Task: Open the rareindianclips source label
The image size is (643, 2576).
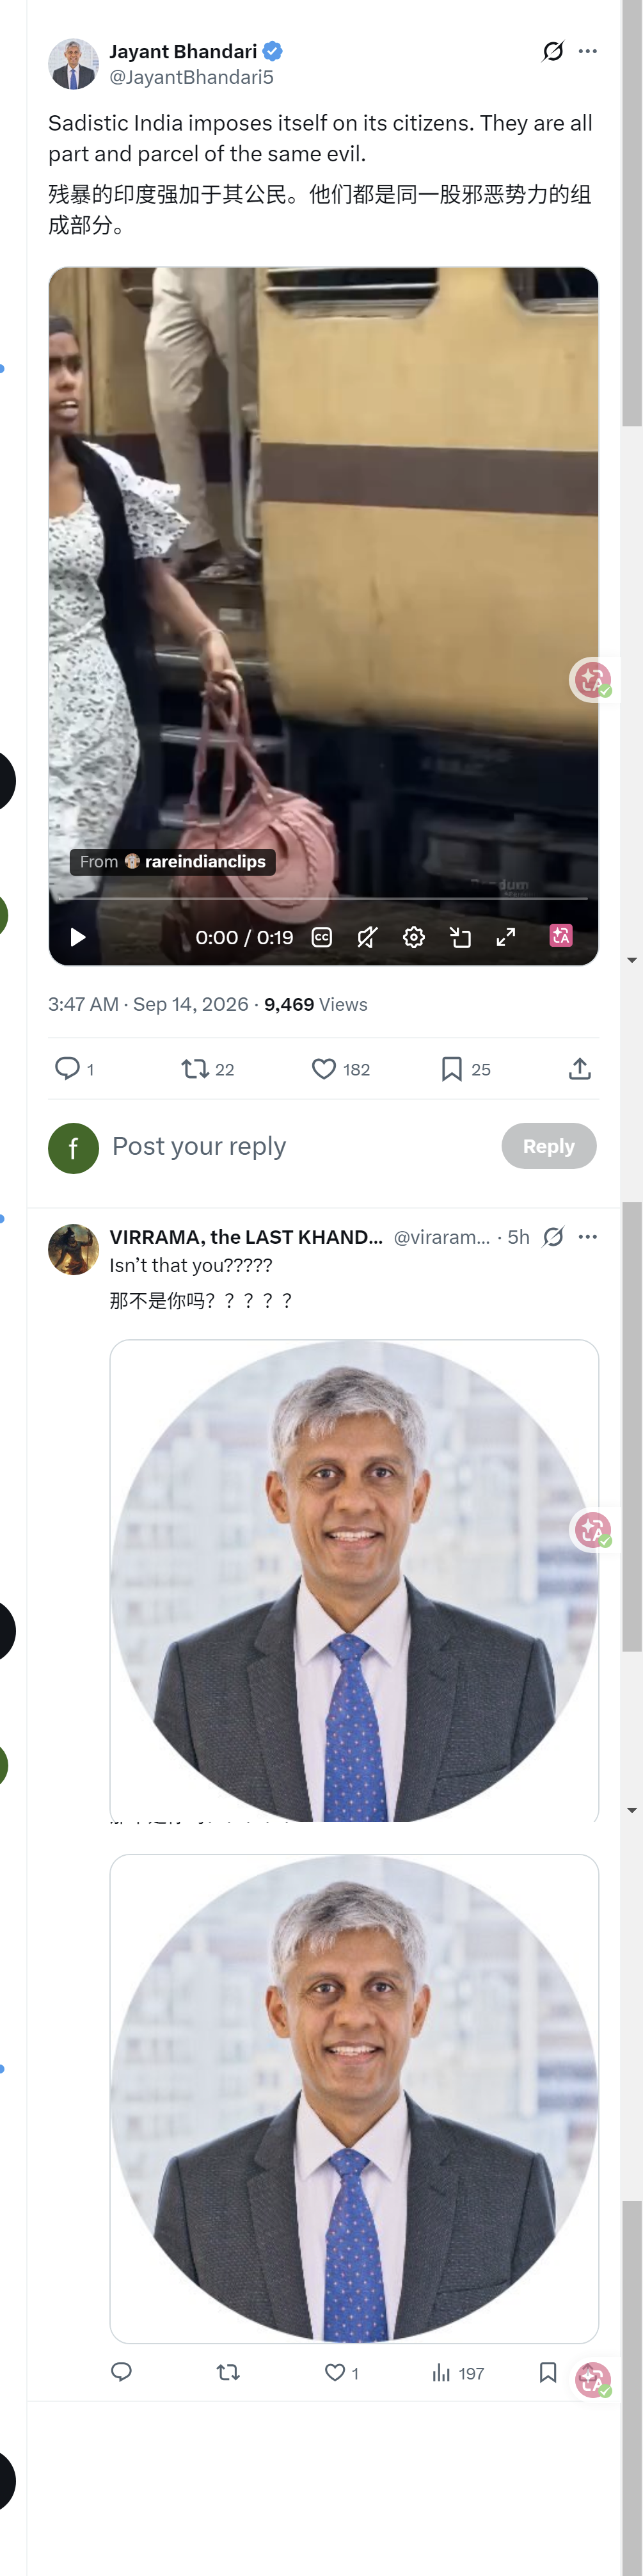Action: (173, 862)
